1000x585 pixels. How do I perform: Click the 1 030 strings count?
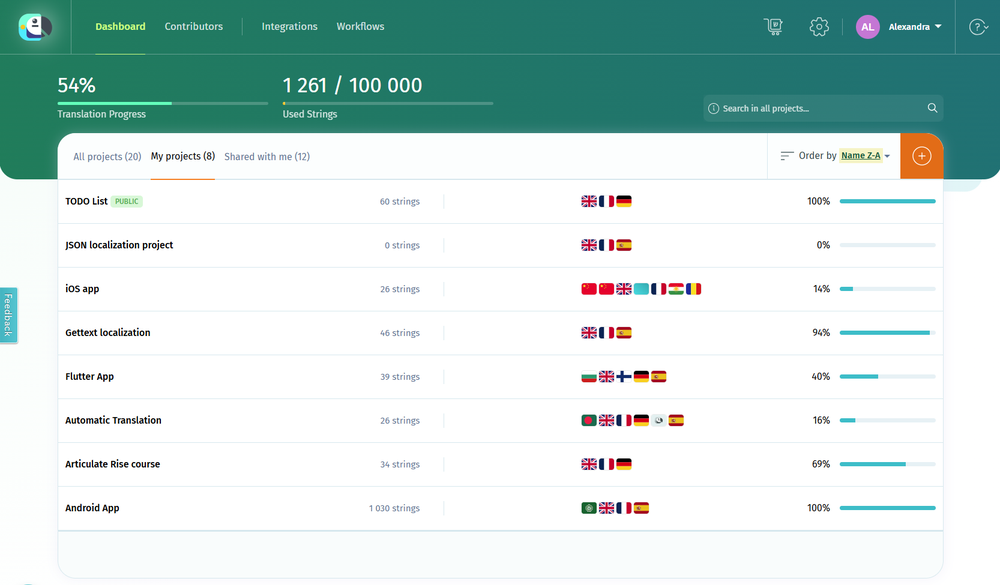point(394,508)
